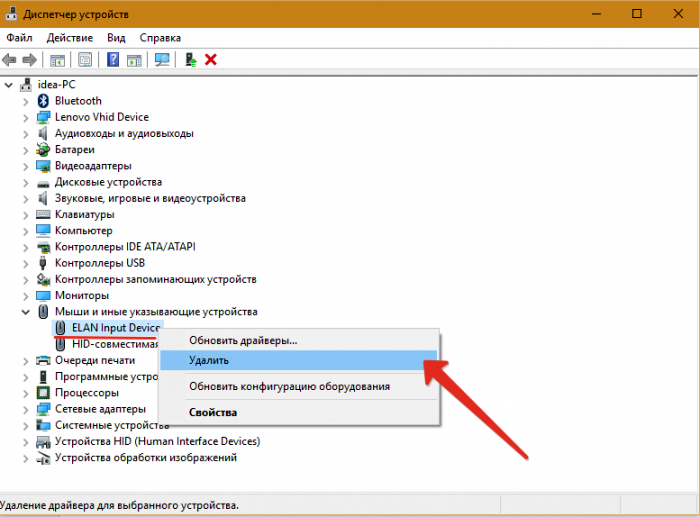Click the Видеоадаптеры display adapter icon
The width and height of the screenshot is (700, 517).
click(x=43, y=166)
